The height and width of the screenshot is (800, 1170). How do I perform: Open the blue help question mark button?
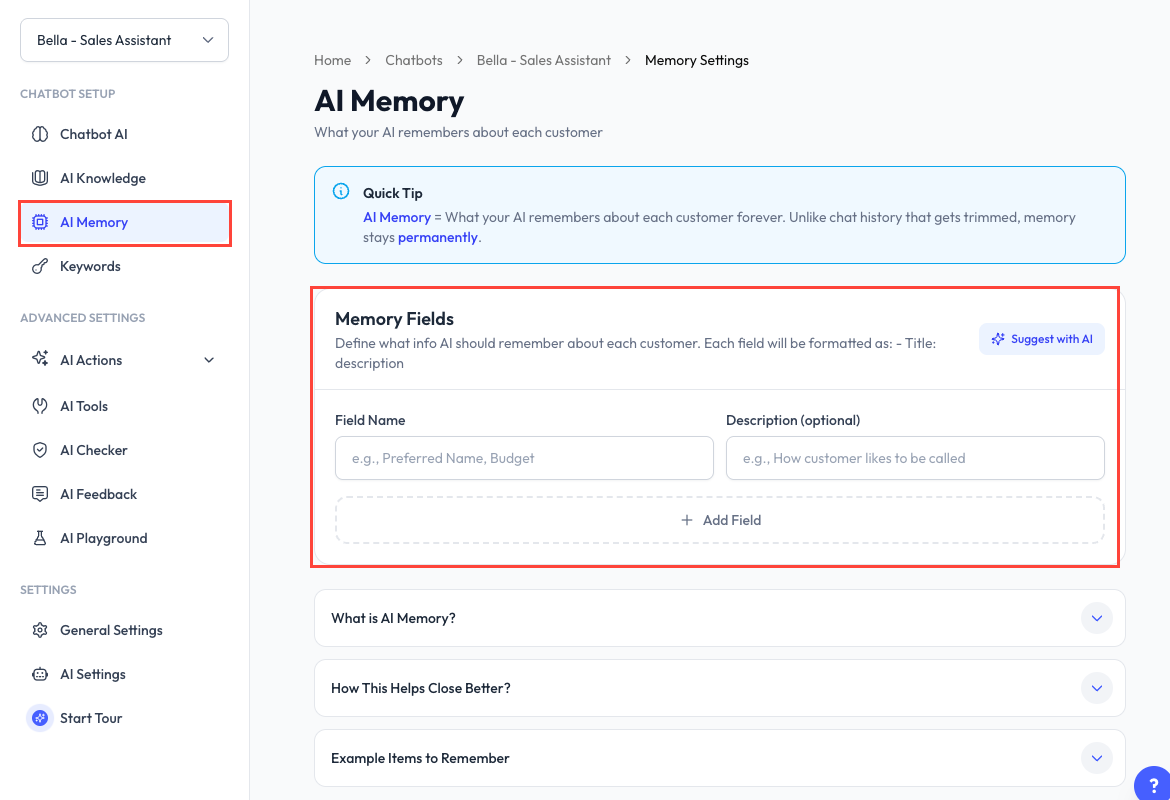click(1152, 784)
